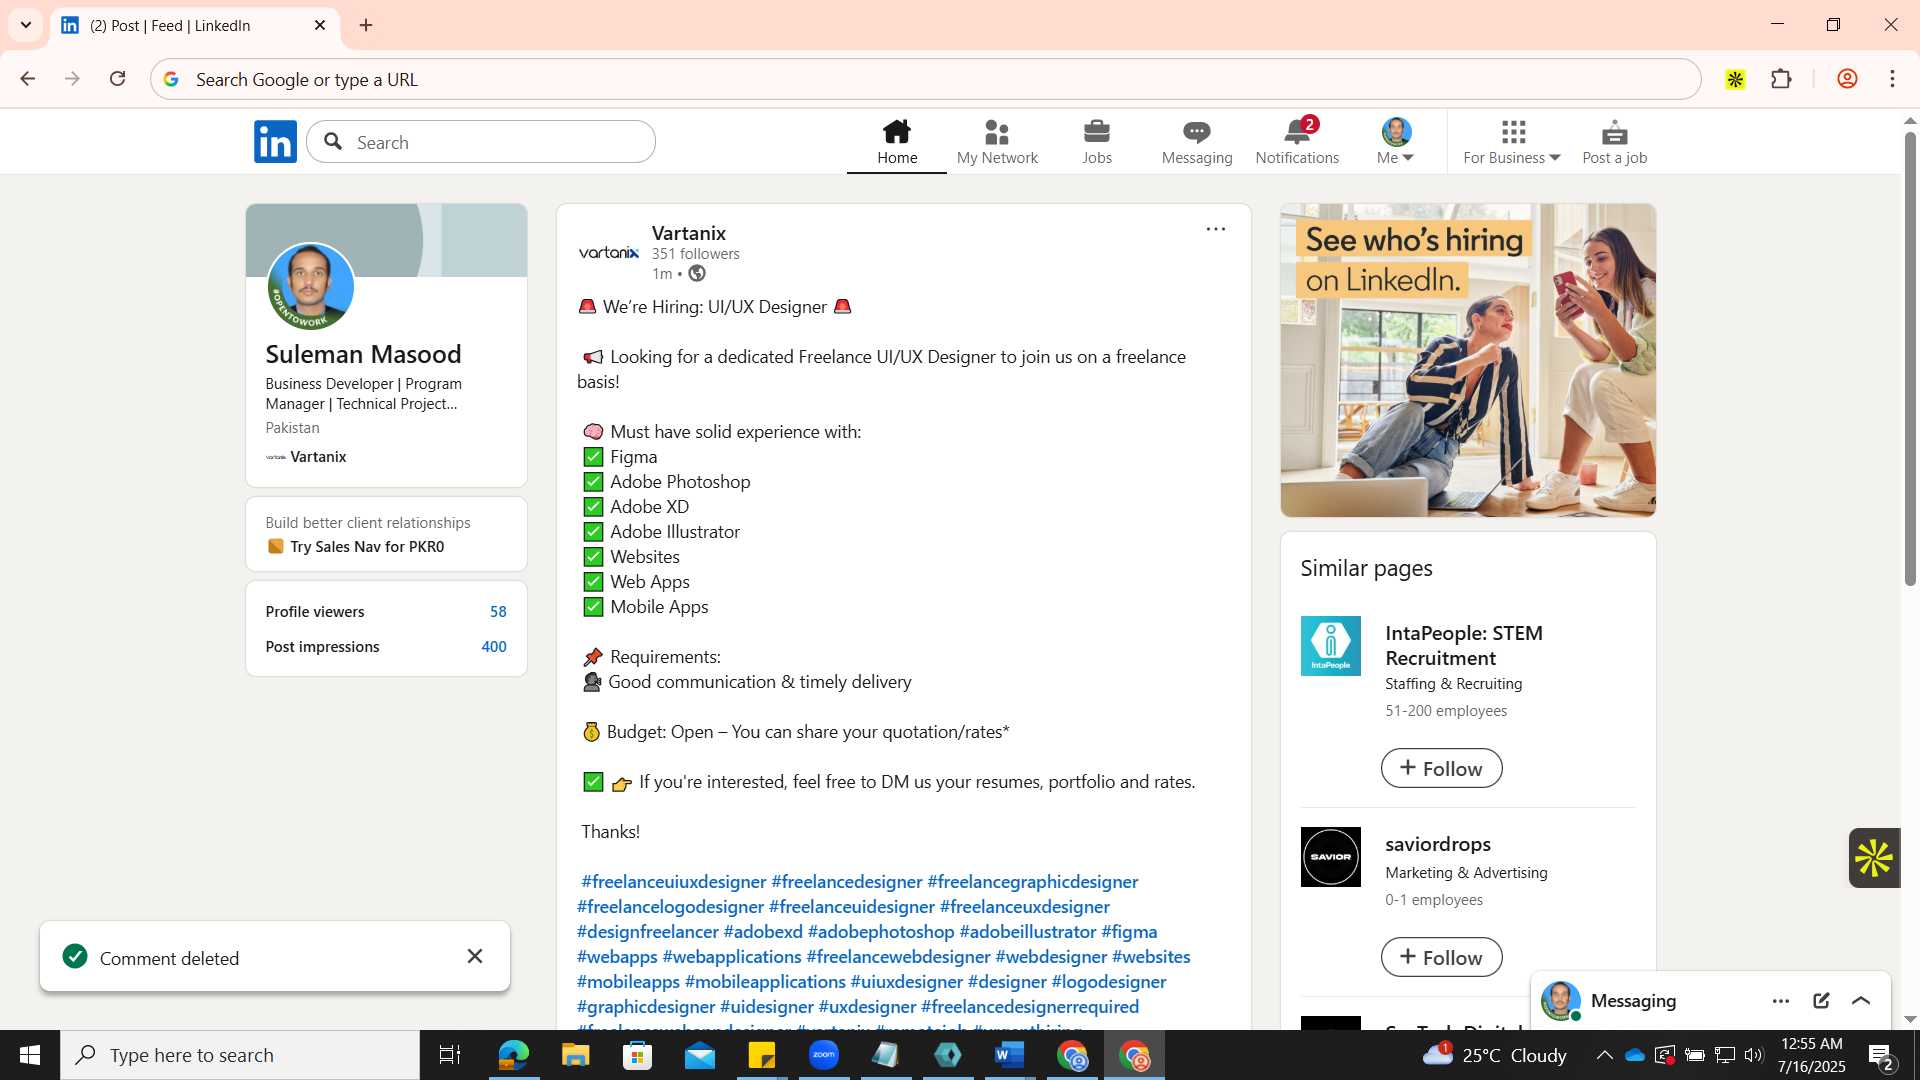Open the LinkedIn logo home link

pos(275,142)
